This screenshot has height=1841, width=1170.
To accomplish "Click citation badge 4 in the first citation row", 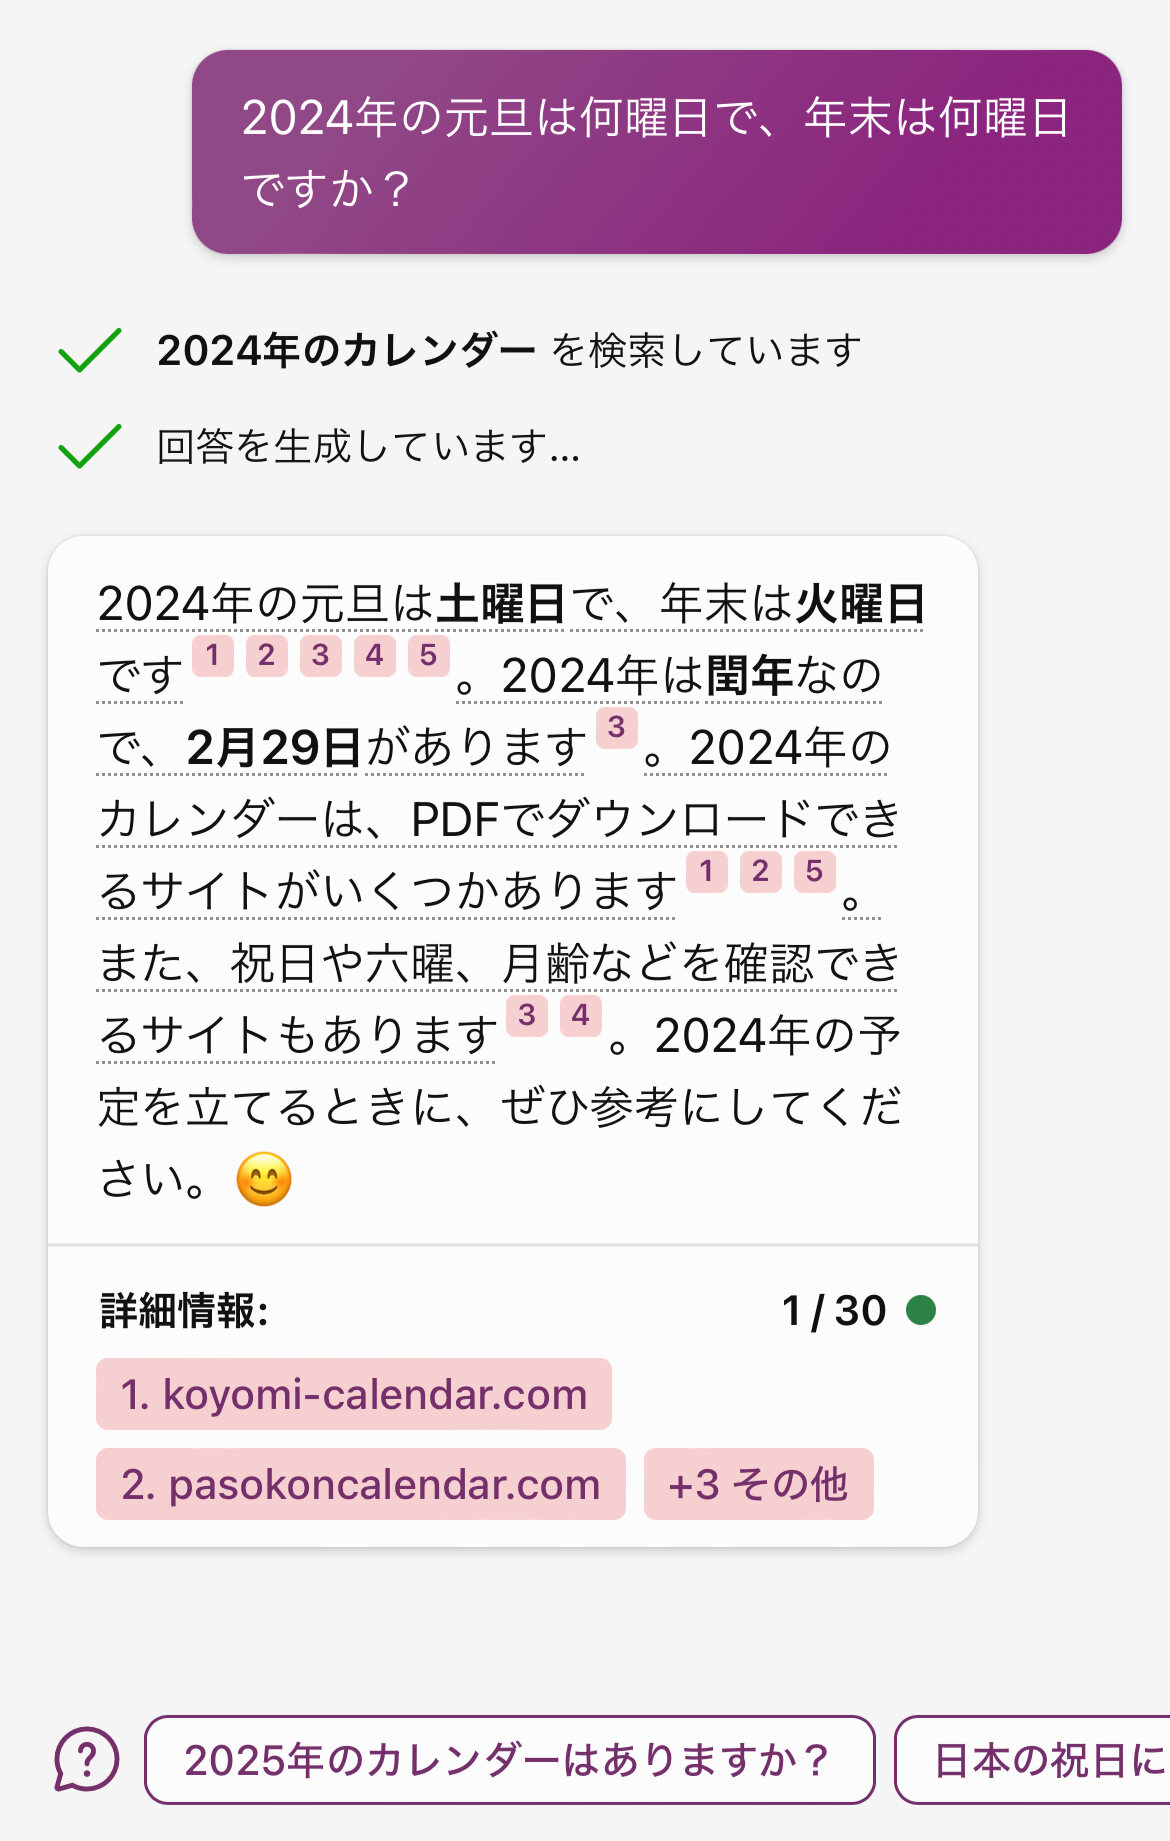I will (375, 656).
